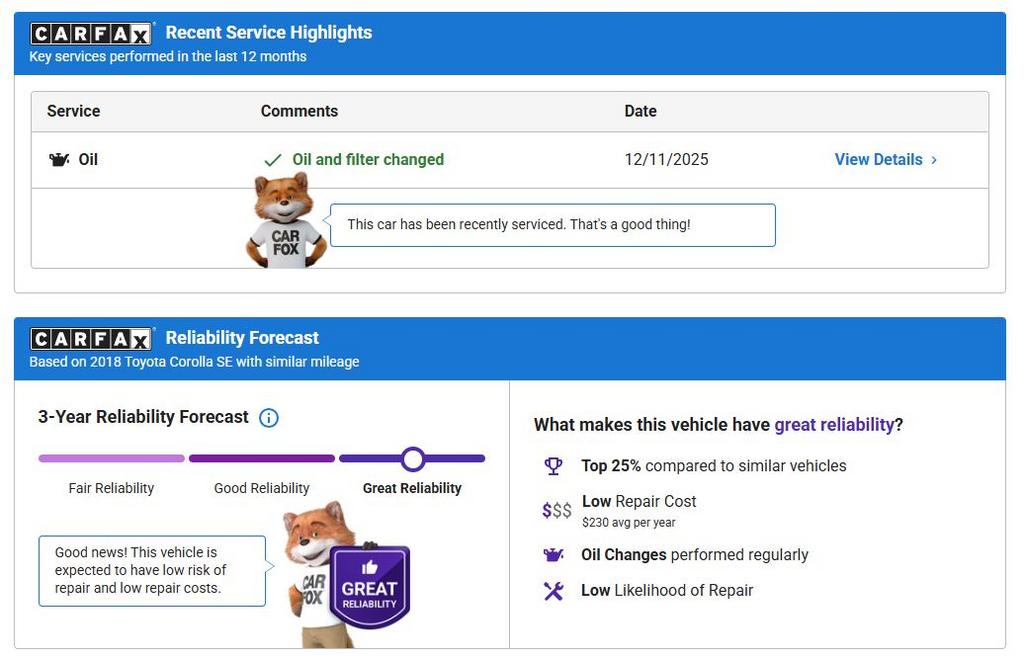Click the Oil and filter changed comment
1024x661 pixels.
pyautogui.click(x=367, y=160)
